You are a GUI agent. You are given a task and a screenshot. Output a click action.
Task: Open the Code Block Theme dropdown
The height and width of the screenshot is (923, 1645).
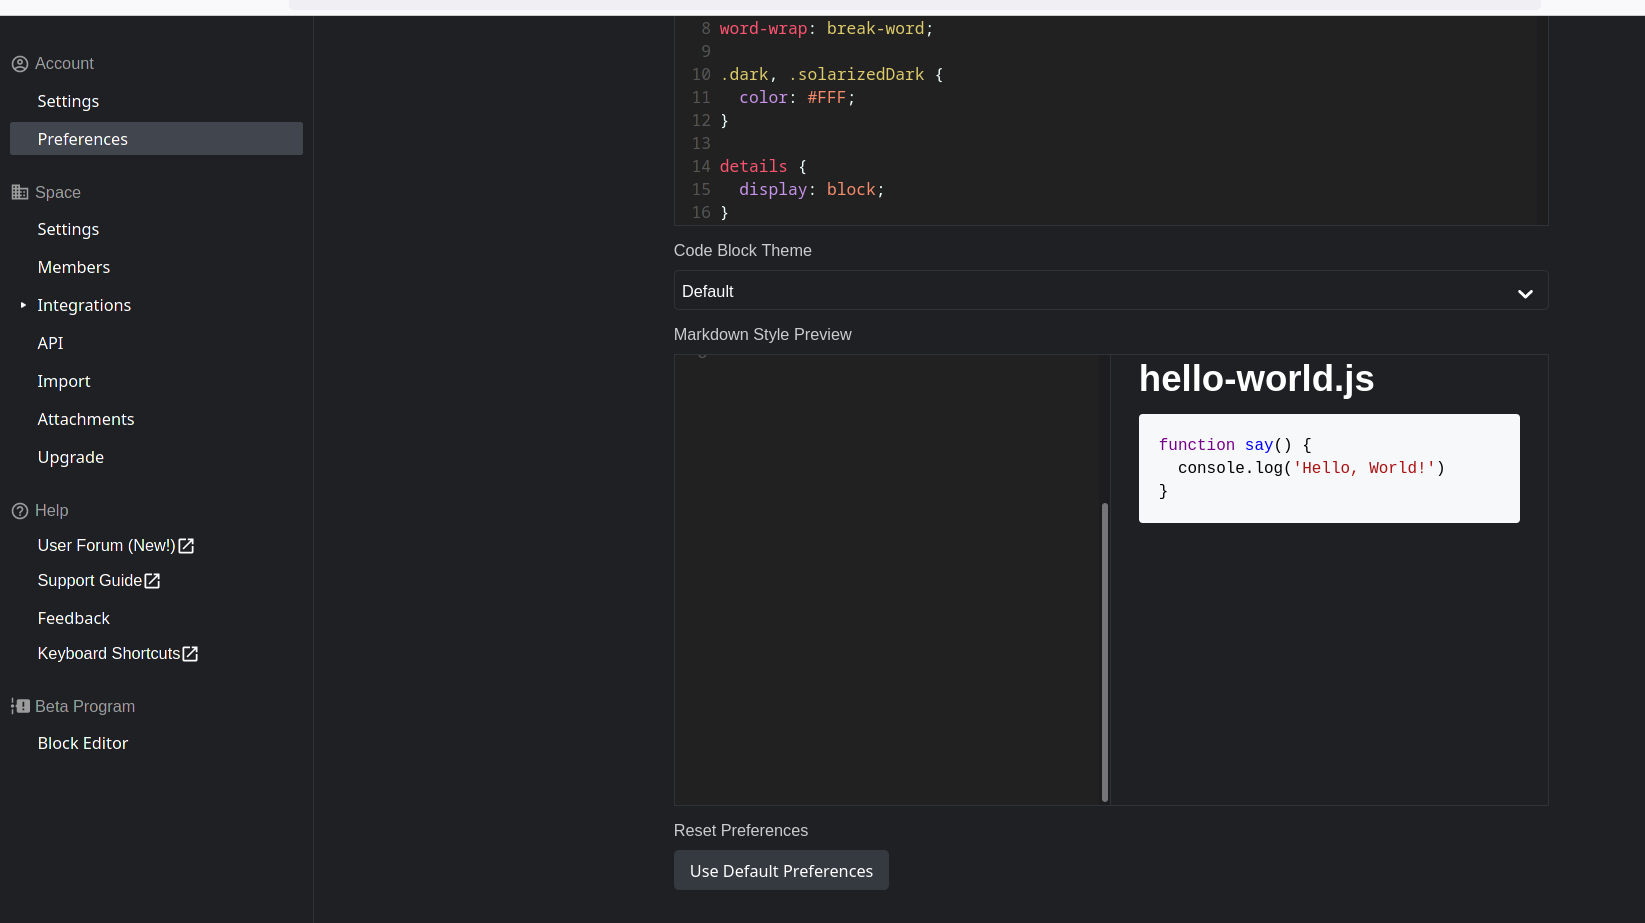point(1111,291)
